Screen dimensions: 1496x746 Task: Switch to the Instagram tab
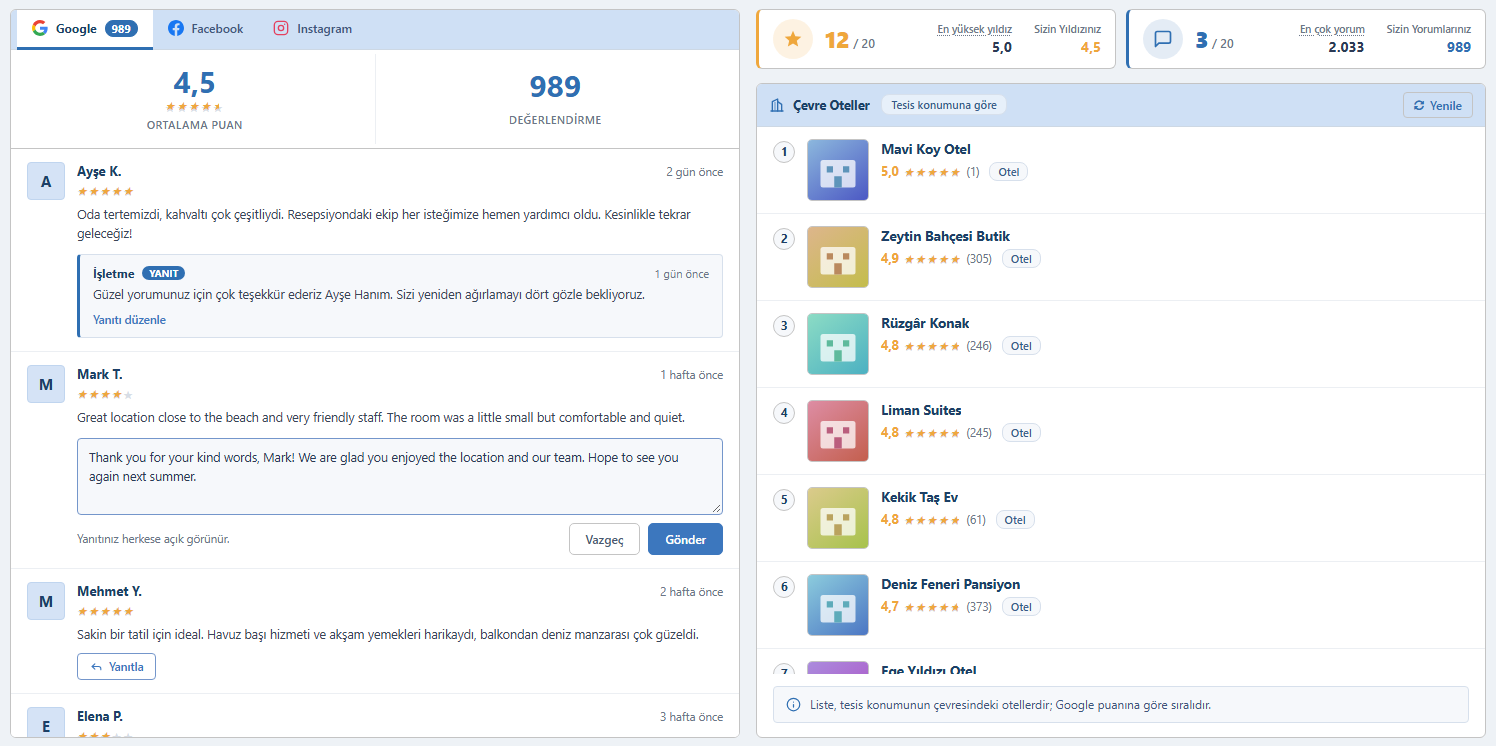(x=313, y=29)
